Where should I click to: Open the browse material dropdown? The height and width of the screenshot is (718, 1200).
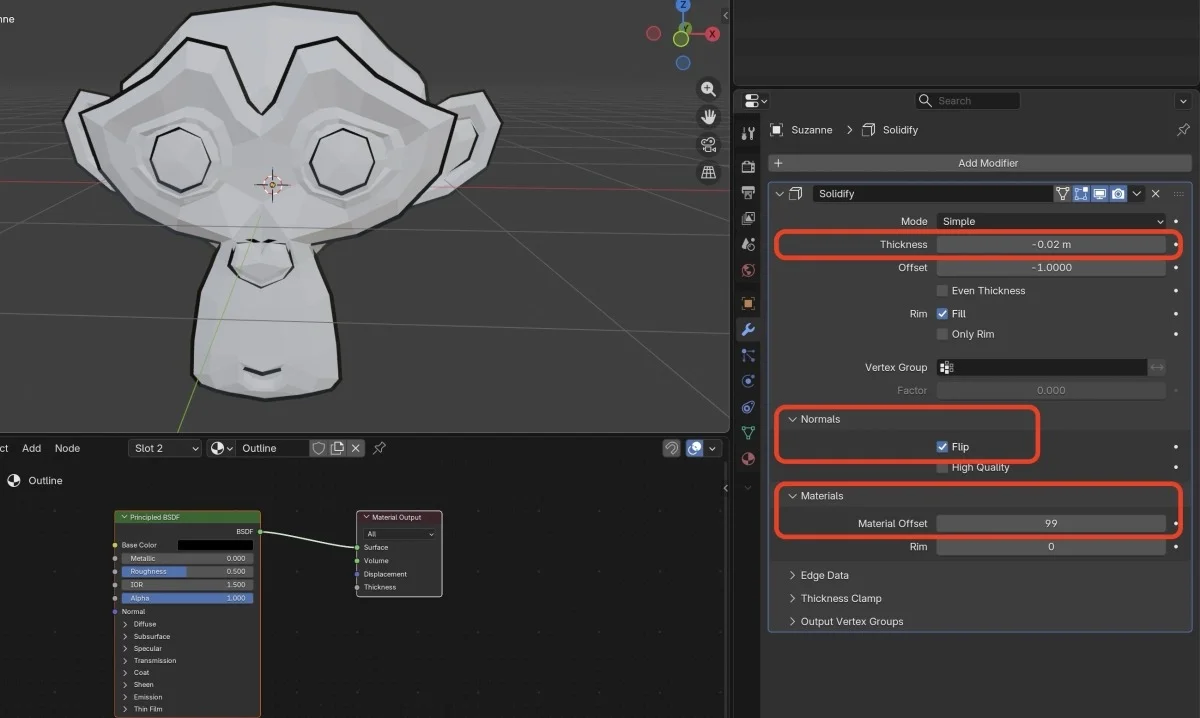click(x=220, y=448)
